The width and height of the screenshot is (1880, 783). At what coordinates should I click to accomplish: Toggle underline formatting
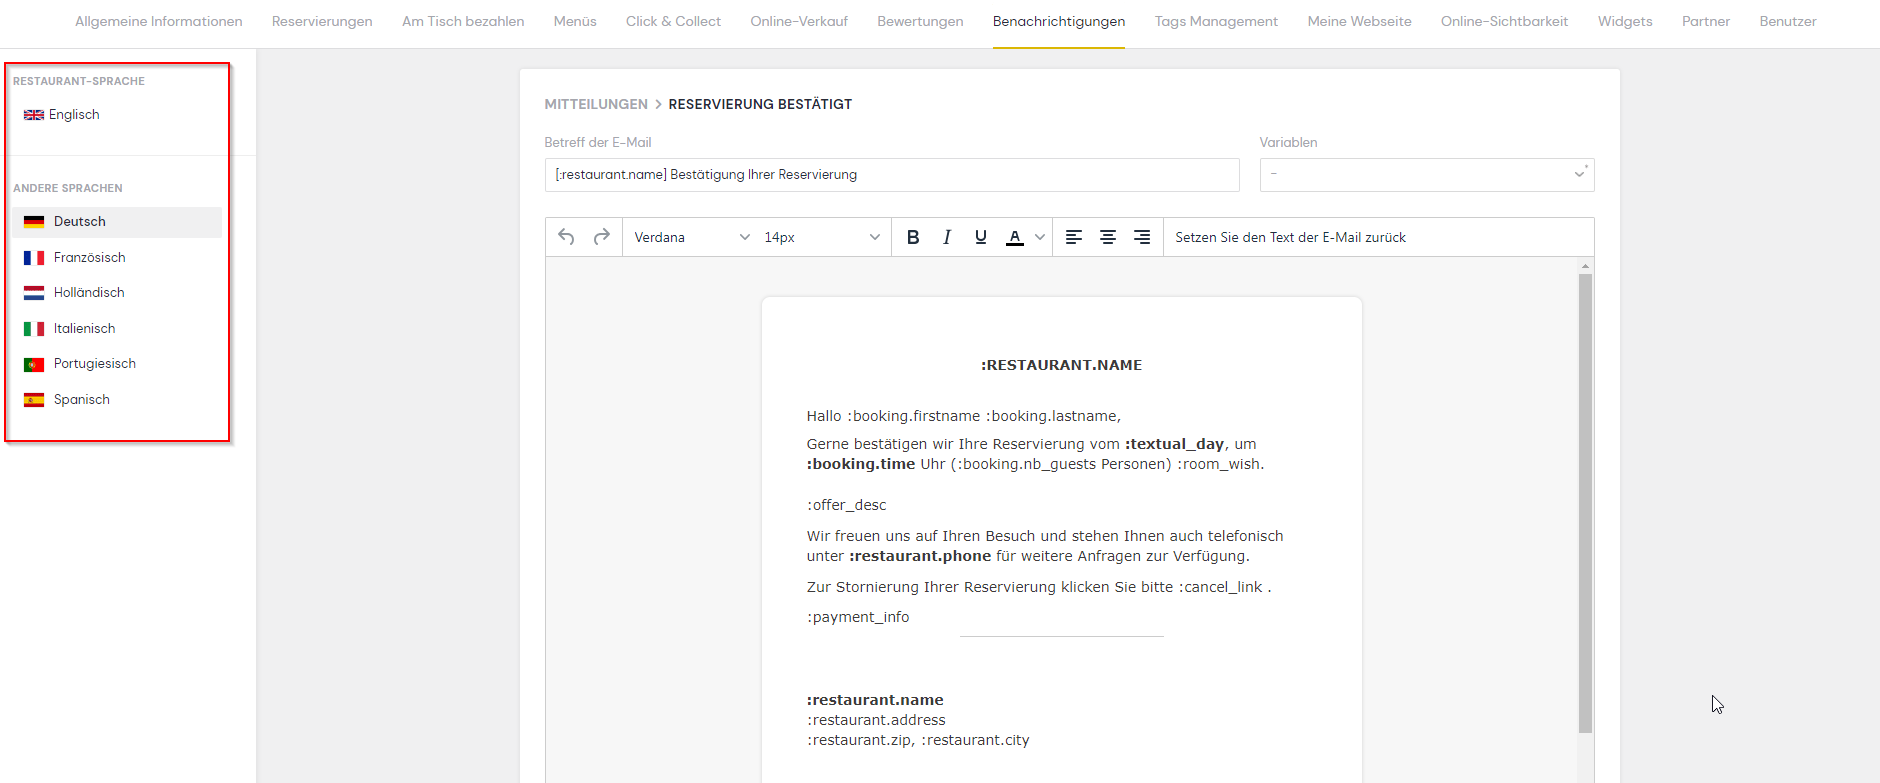[981, 237]
